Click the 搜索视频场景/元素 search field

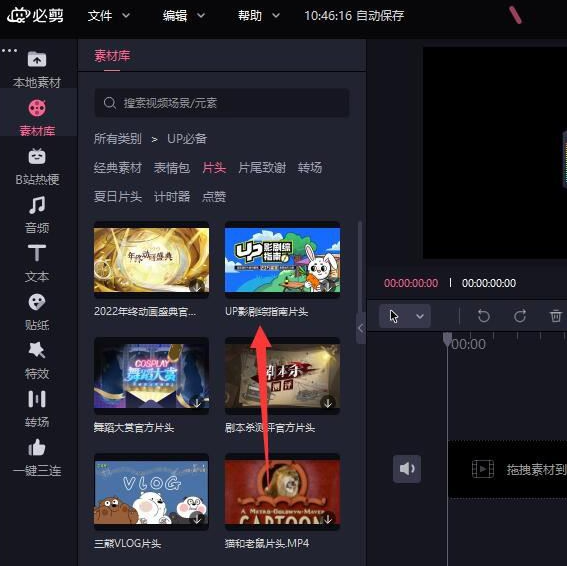coord(222,103)
